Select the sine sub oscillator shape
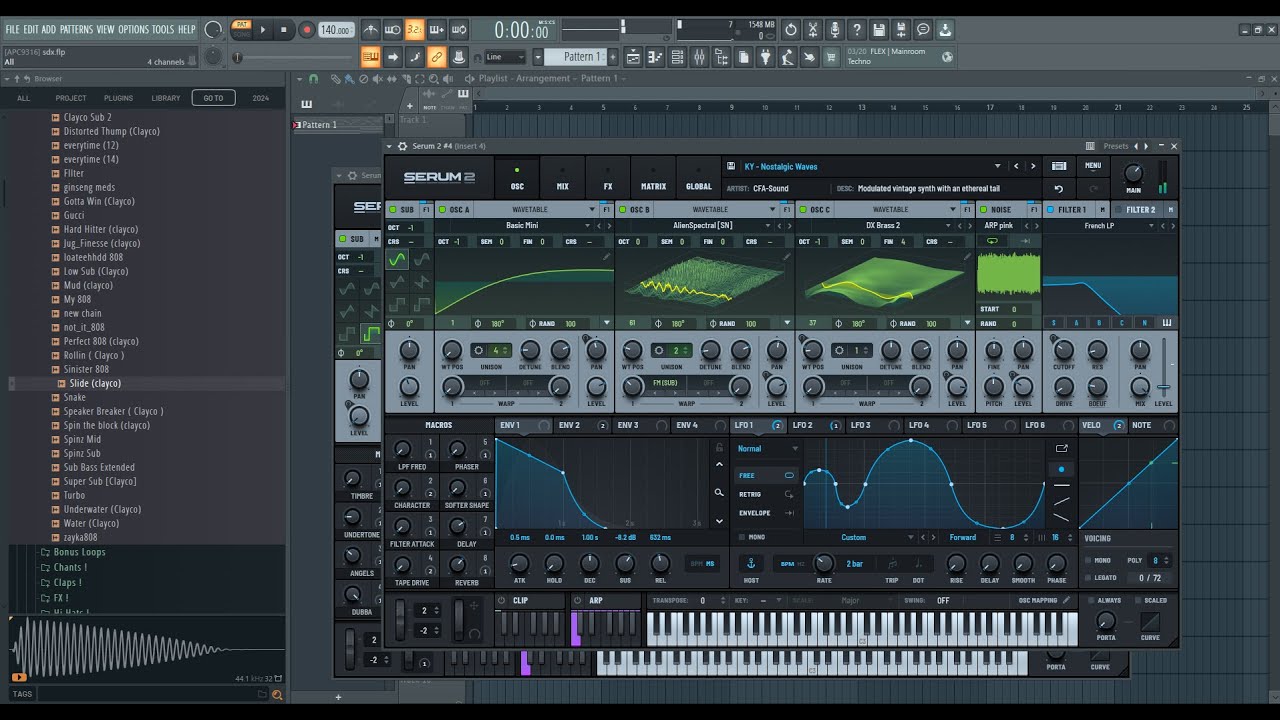 [x=398, y=259]
